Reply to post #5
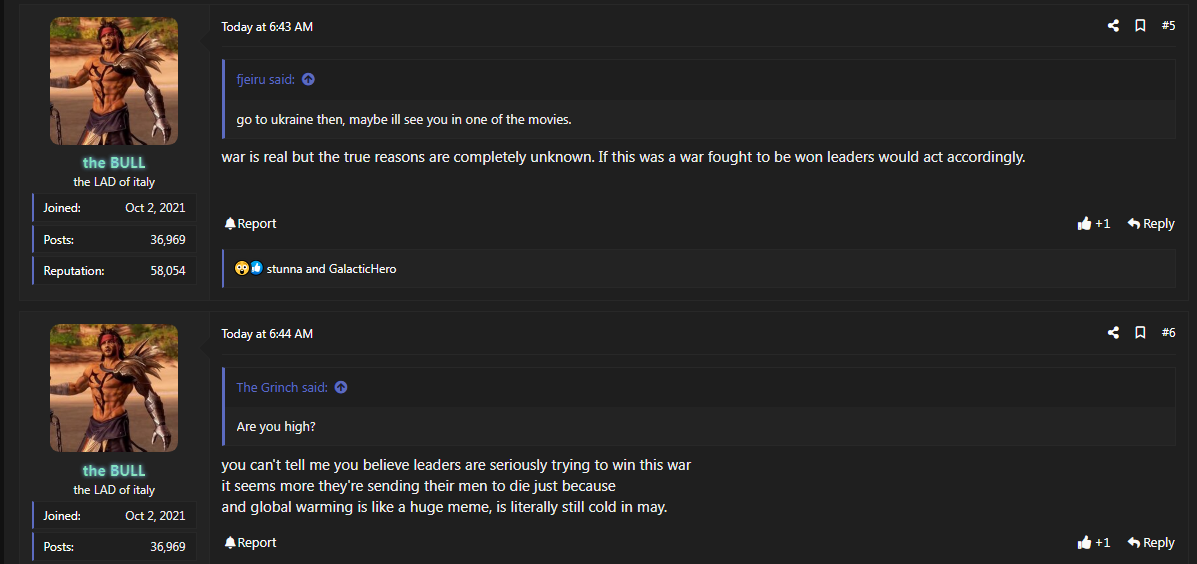1197x564 pixels. click(1151, 224)
